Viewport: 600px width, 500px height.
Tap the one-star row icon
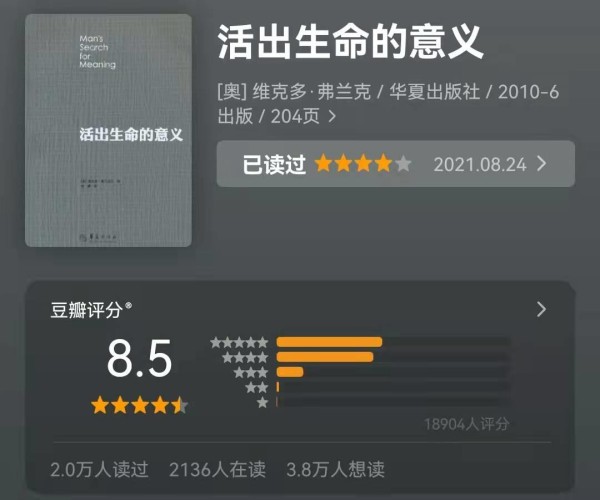tap(262, 402)
